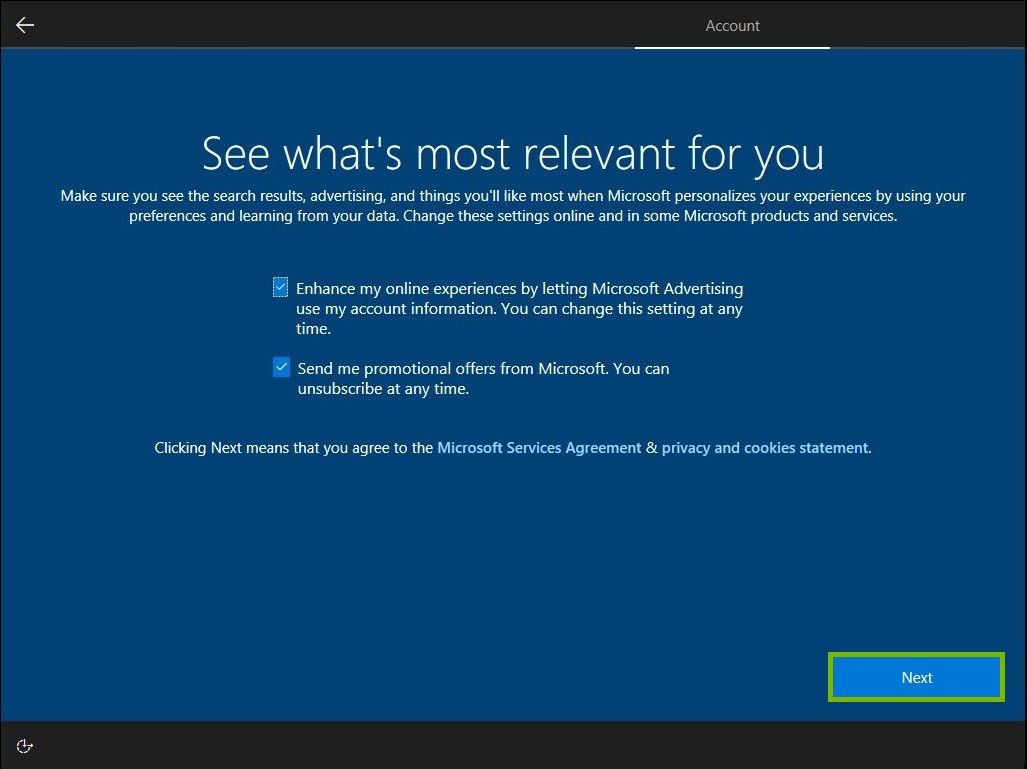Open the Microsoft Services Agreement link
This screenshot has width=1027, height=769.
(539, 448)
